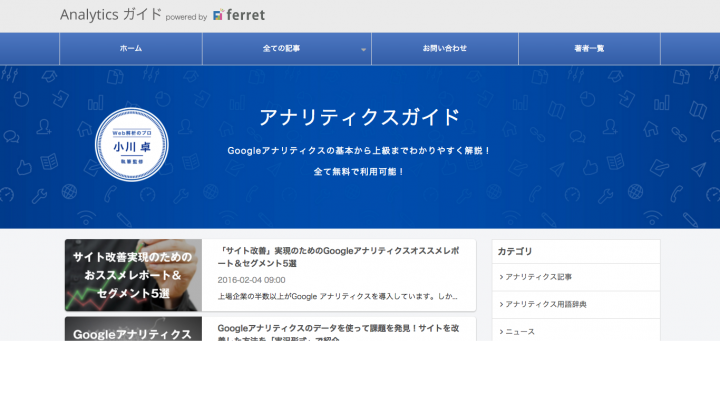Select the アナリティクス記事 category

(576, 277)
